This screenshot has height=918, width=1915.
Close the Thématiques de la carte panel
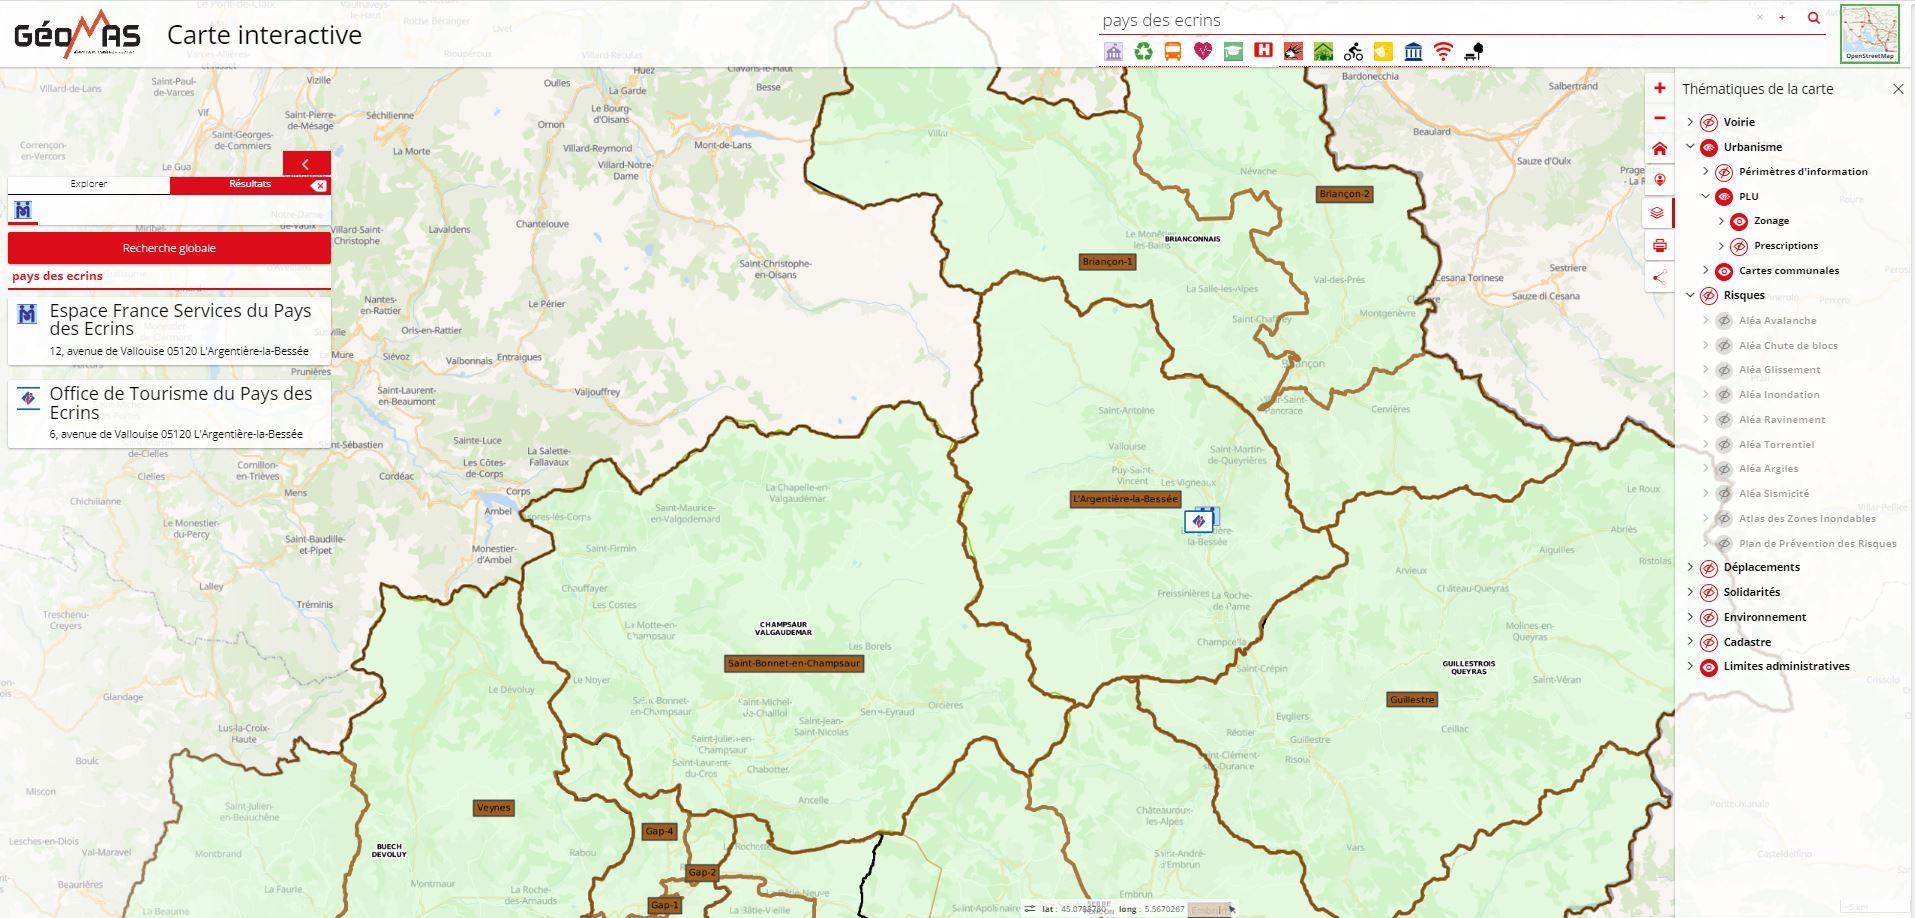coord(1898,89)
